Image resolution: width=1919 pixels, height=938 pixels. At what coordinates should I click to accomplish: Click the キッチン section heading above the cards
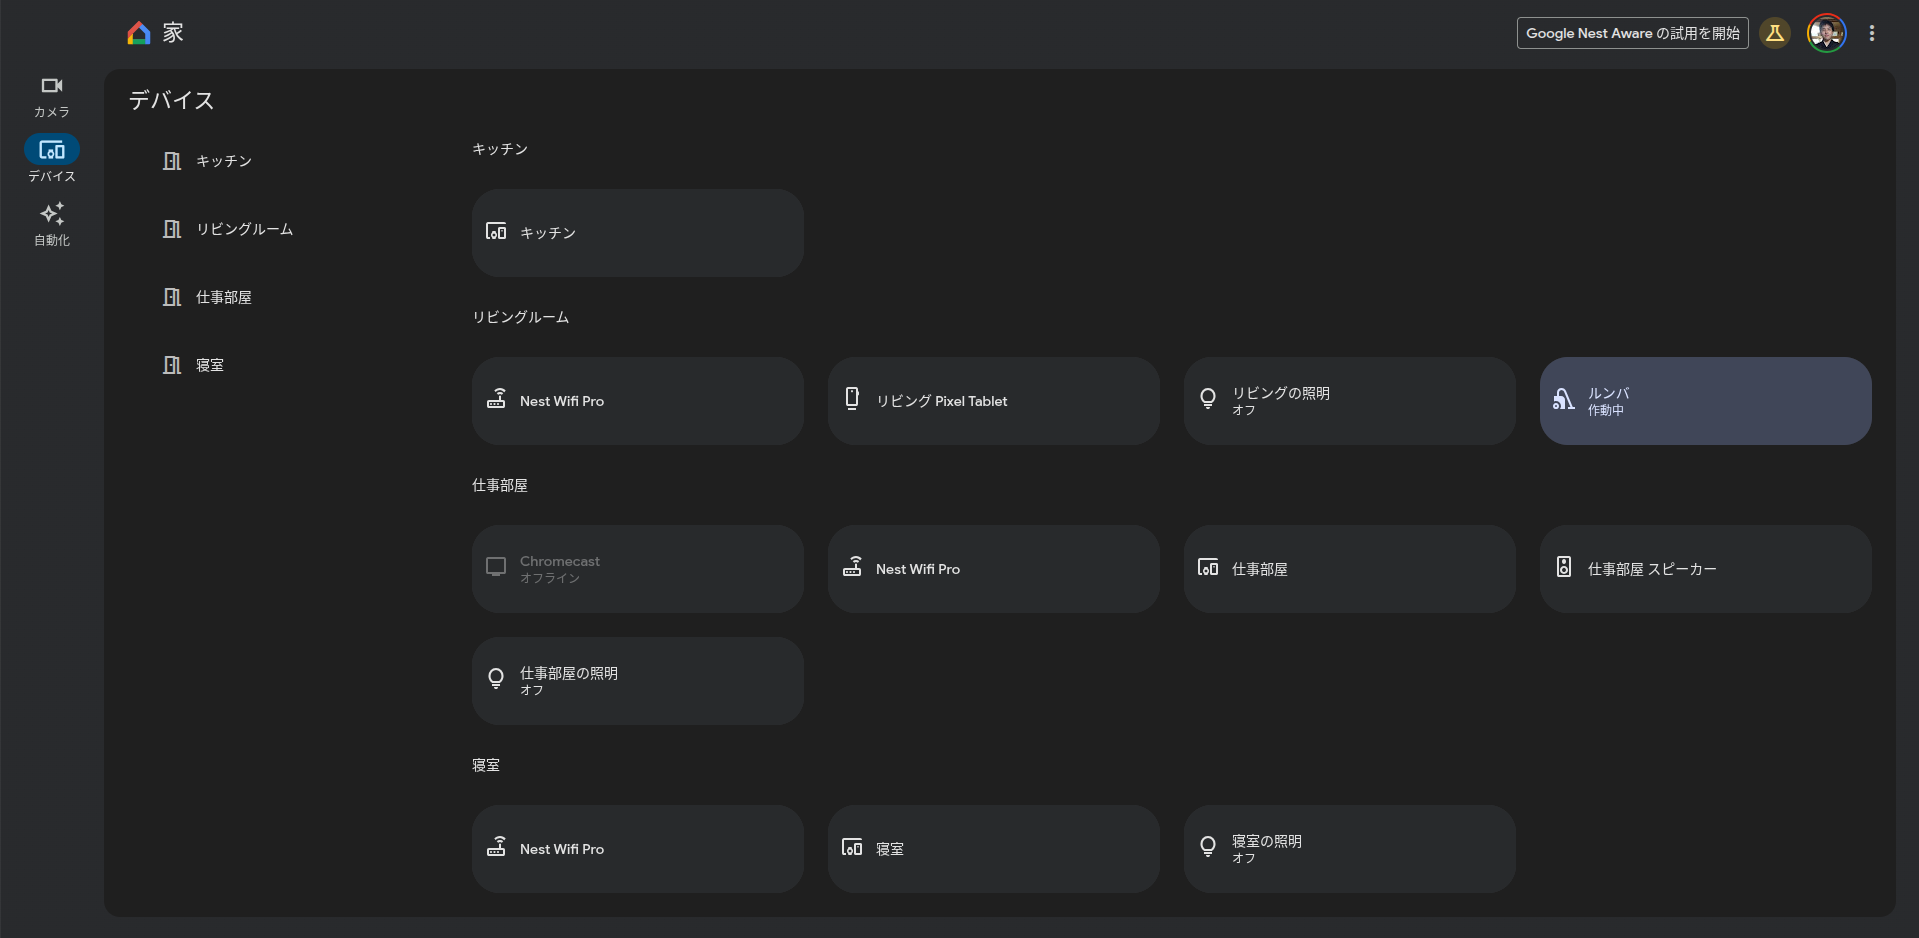[x=500, y=149]
